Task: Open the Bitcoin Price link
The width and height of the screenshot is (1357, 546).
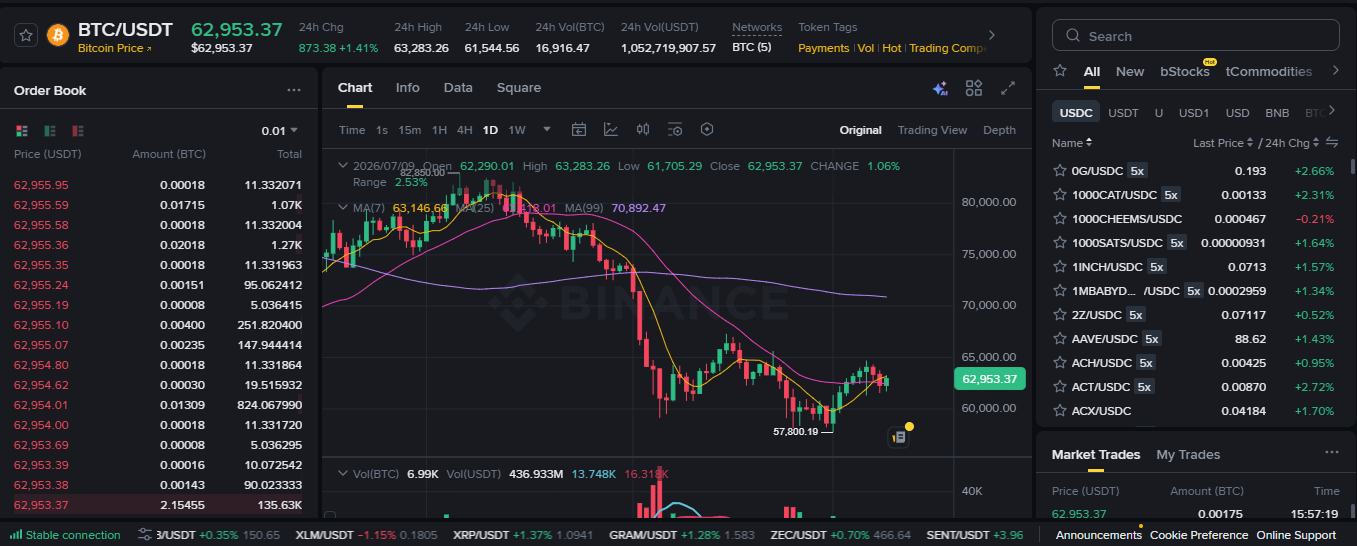Action: click(115, 48)
